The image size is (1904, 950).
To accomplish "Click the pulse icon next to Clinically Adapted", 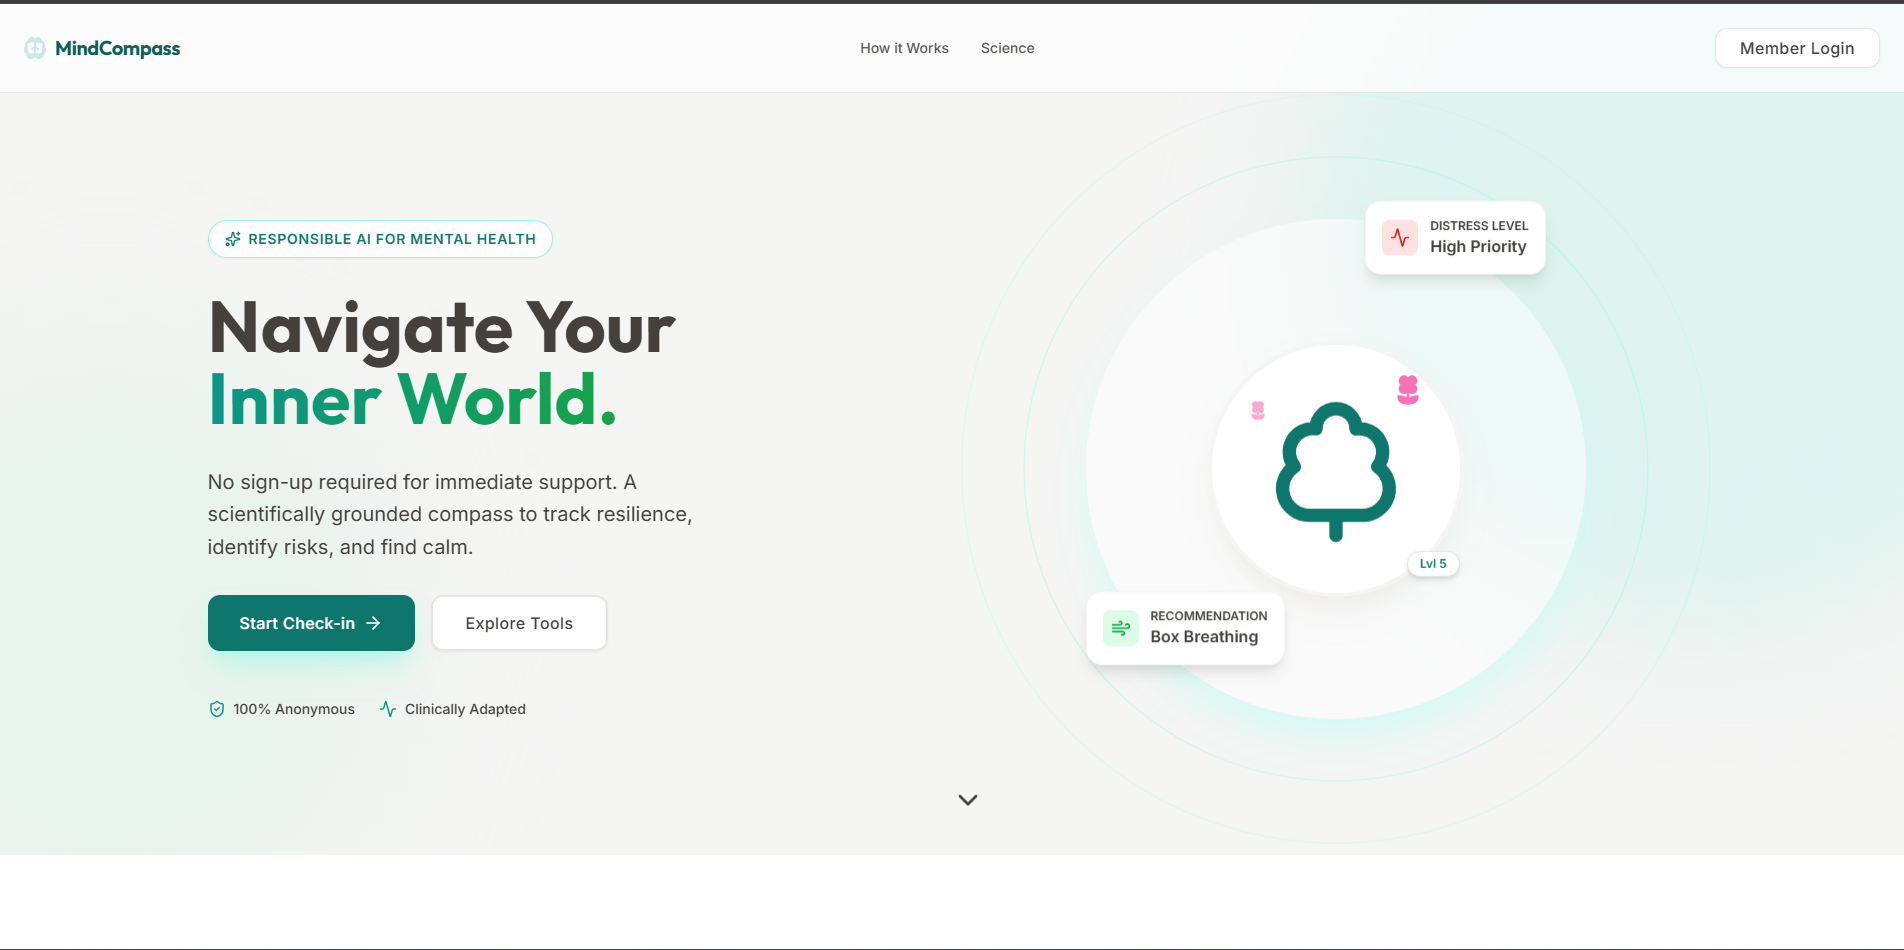I will click(x=388, y=709).
